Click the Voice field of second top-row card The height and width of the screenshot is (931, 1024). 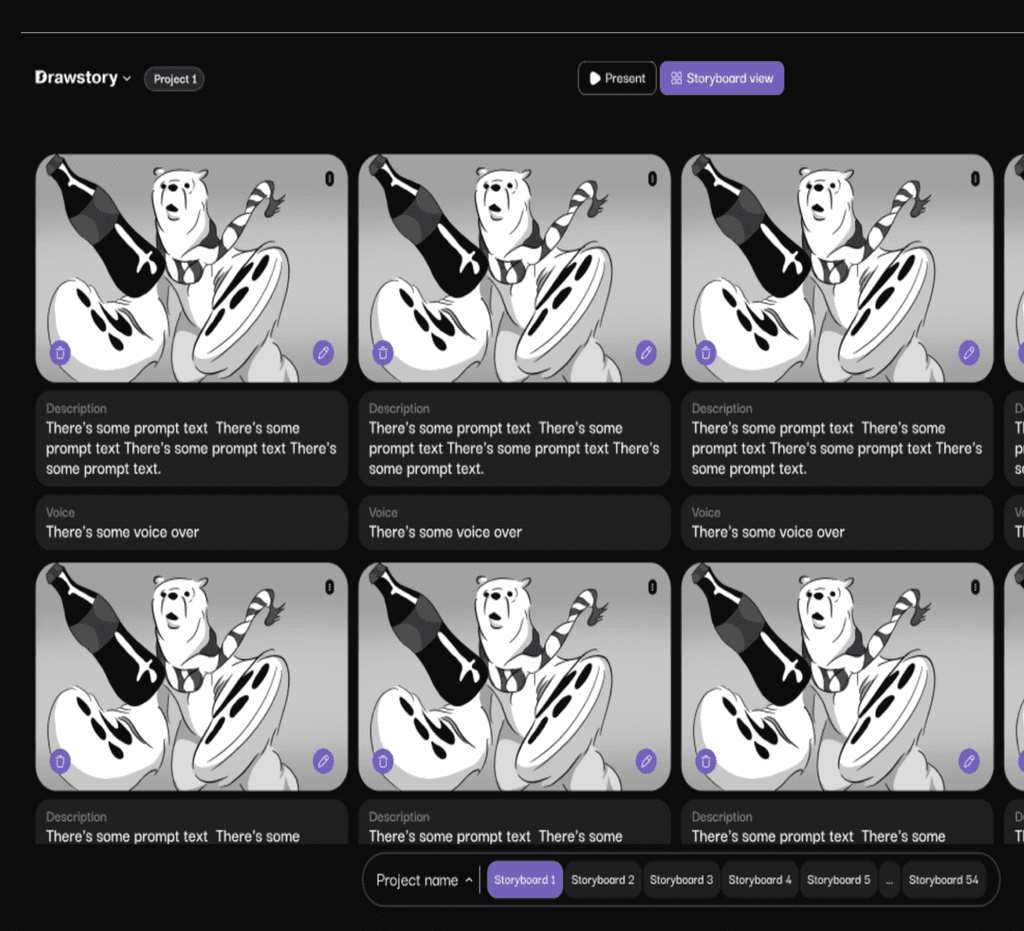(515, 522)
